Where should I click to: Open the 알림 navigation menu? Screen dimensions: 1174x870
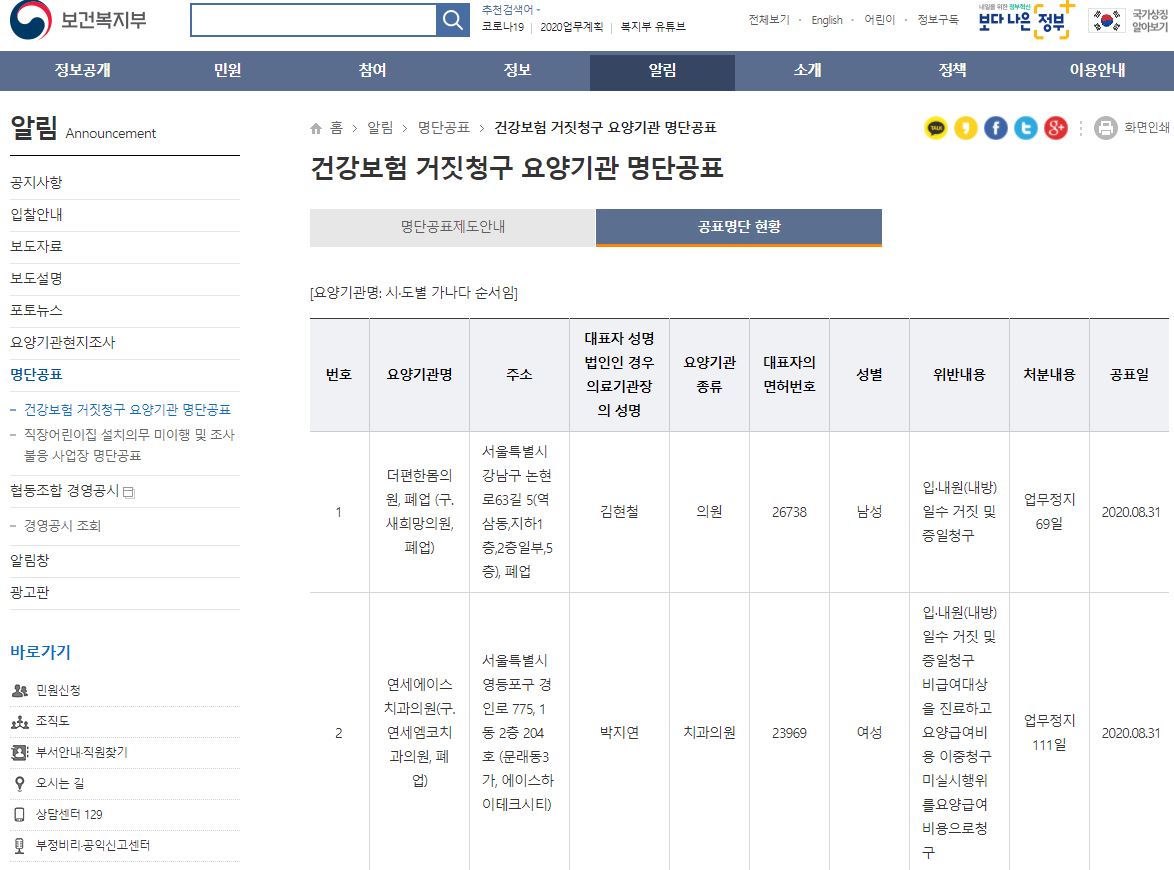(660, 72)
